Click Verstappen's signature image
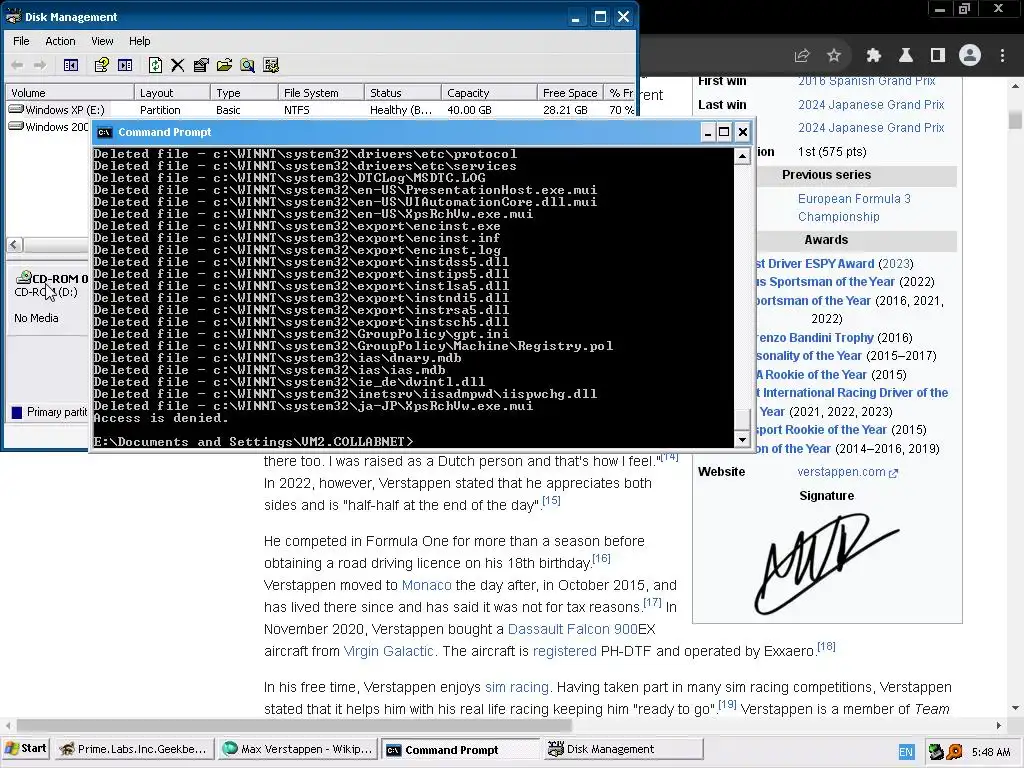 click(827, 563)
